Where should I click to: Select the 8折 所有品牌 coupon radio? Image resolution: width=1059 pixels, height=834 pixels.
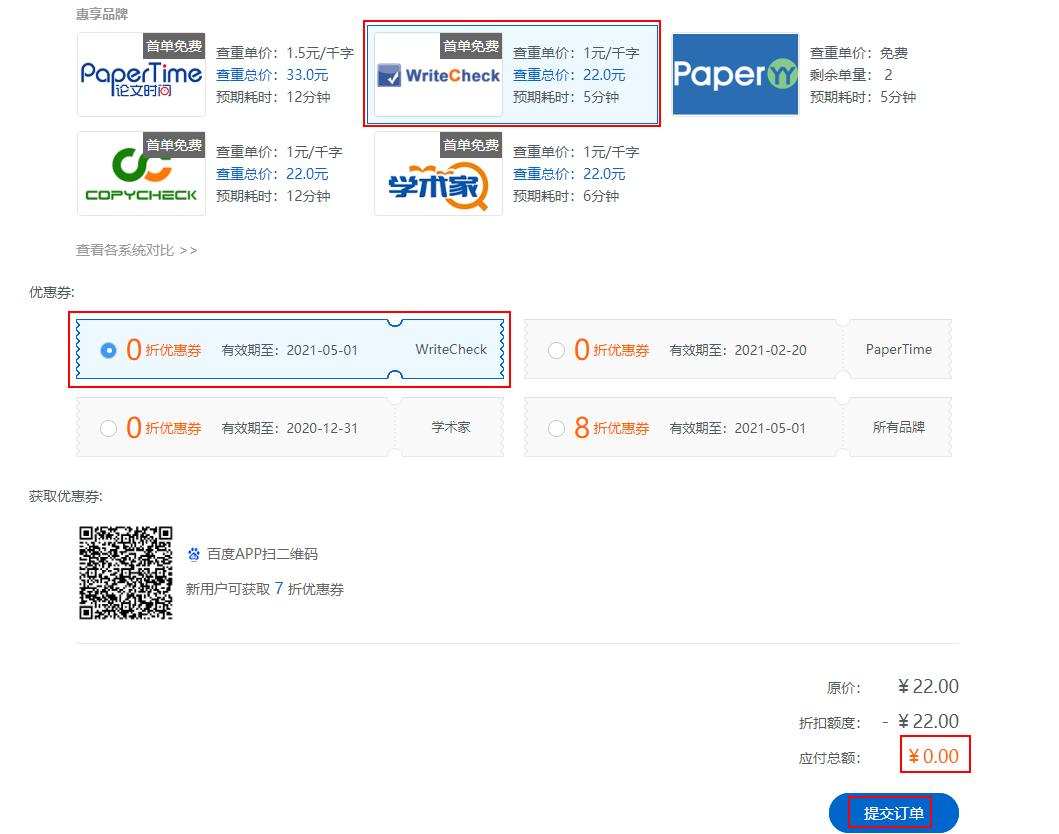point(556,428)
